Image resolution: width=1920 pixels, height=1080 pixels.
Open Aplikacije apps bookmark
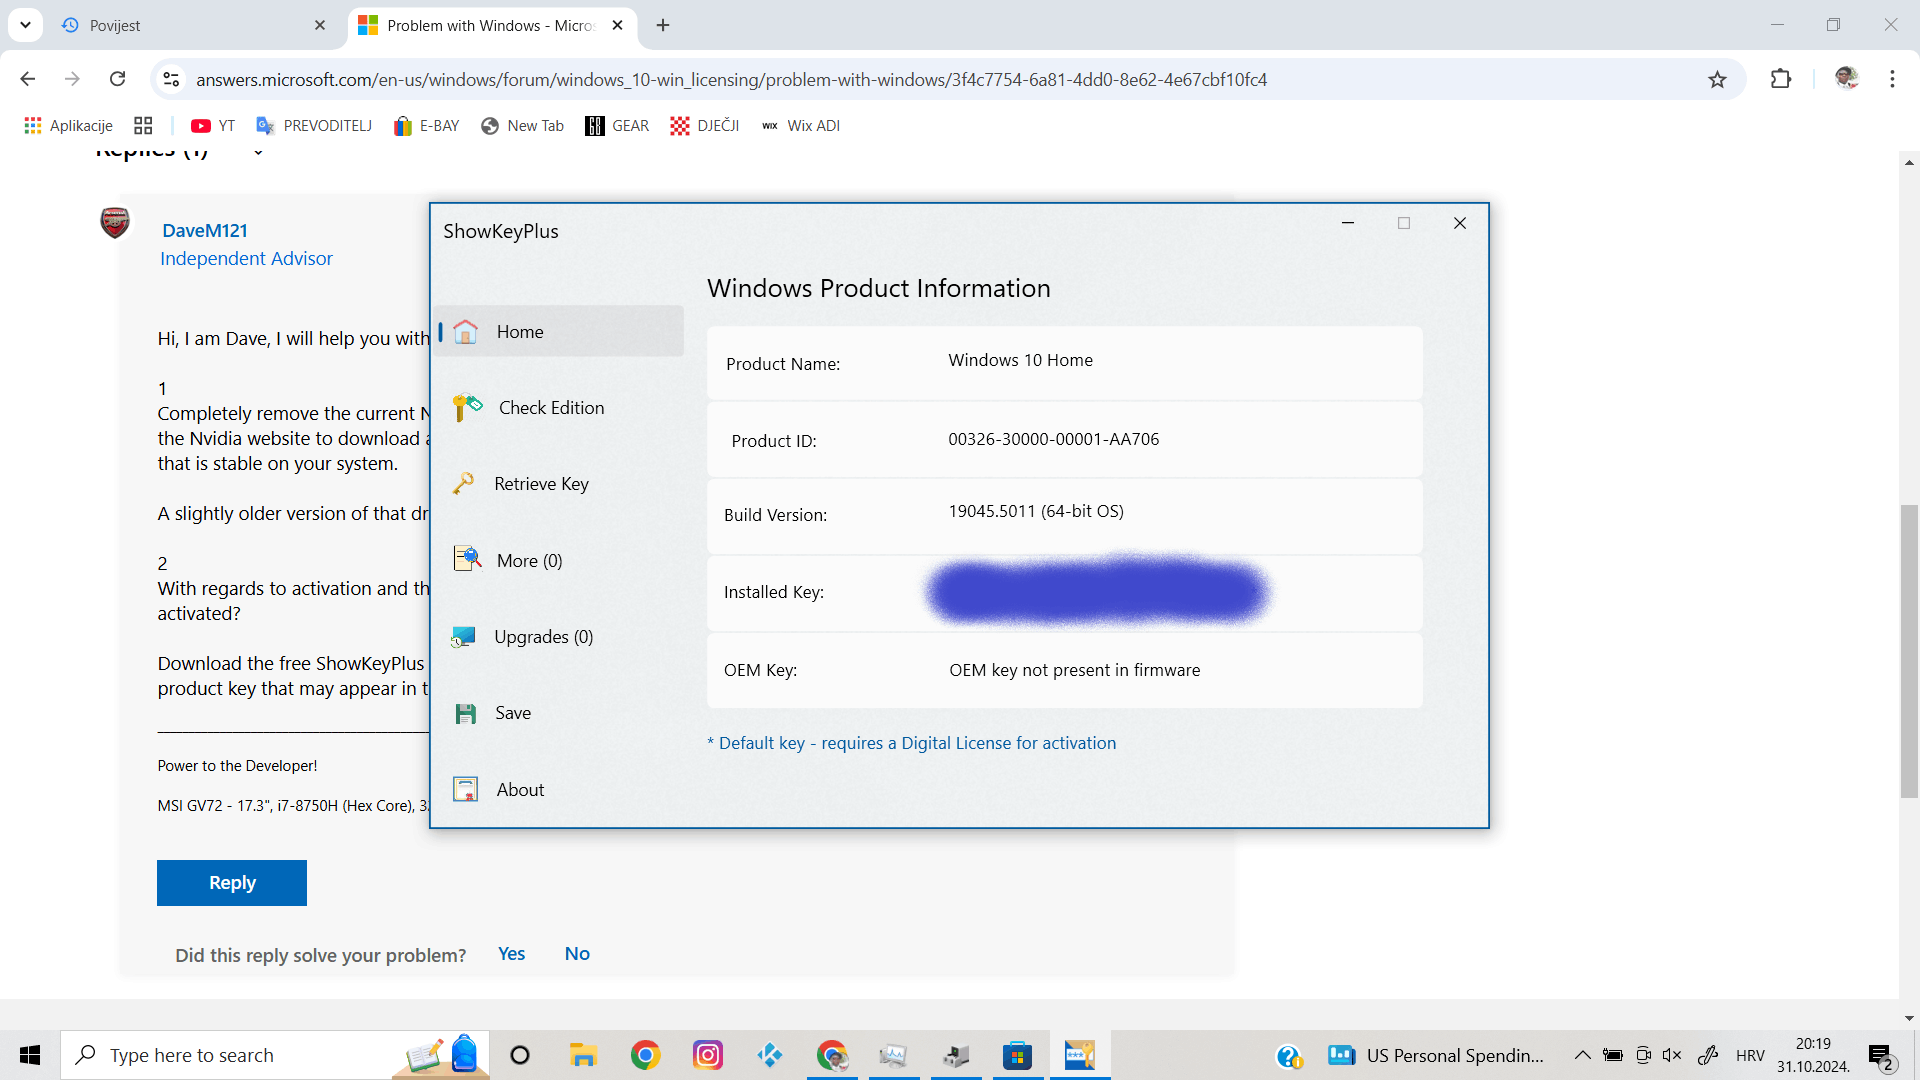point(68,125)
